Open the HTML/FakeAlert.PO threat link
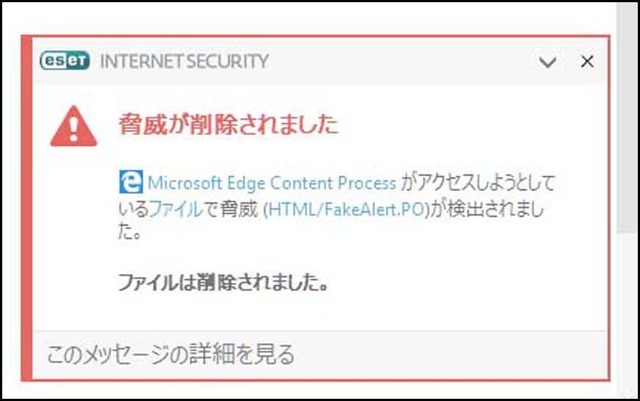Image resolution: width=640 pixels, height=401 pixels. pos(346,209)
